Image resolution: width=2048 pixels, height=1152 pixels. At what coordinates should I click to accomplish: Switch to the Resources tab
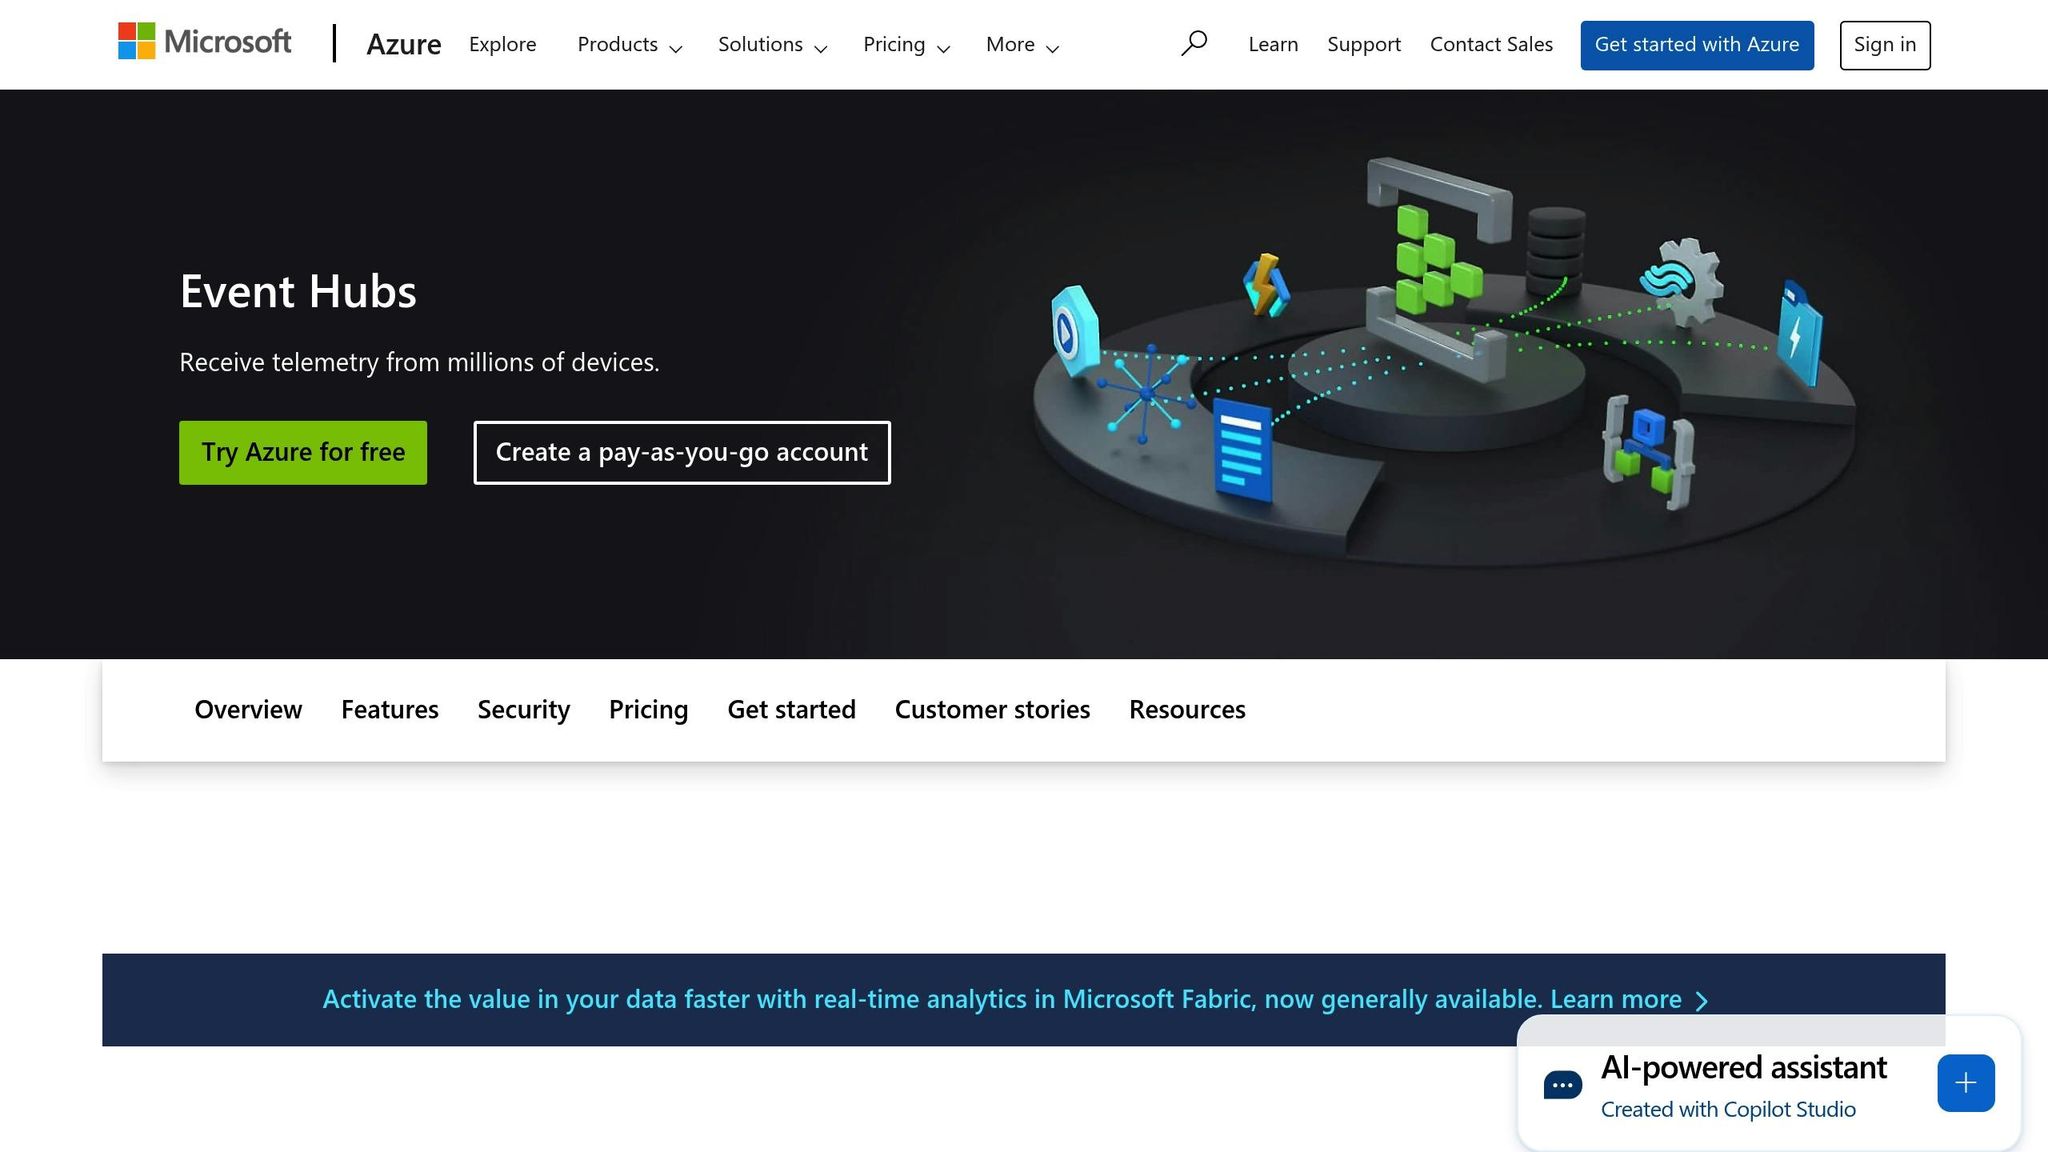click(1187, 710)
